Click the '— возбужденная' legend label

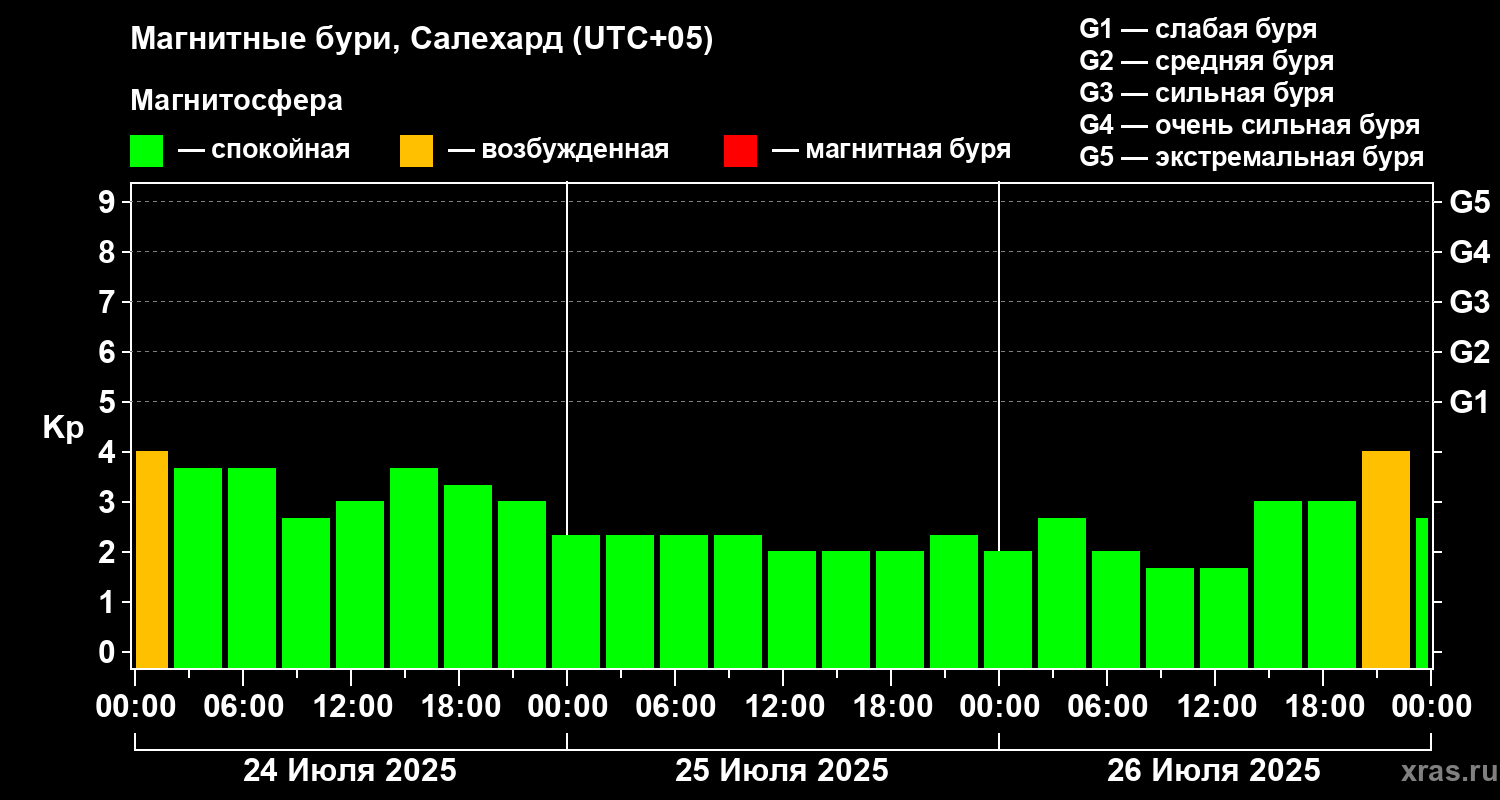tap(558, 150)
